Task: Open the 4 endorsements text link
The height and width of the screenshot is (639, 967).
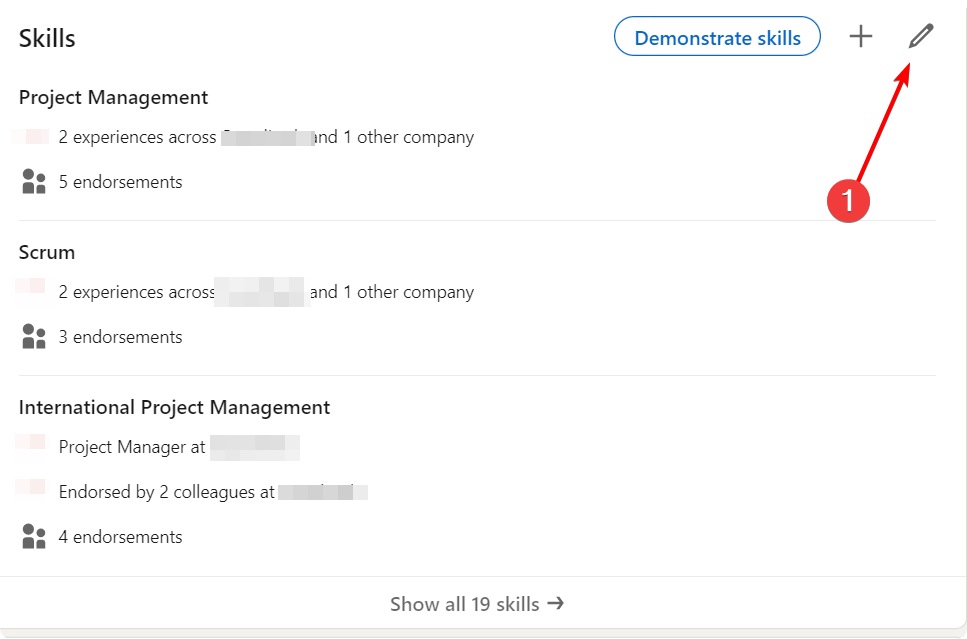Action: pos(120,537)
